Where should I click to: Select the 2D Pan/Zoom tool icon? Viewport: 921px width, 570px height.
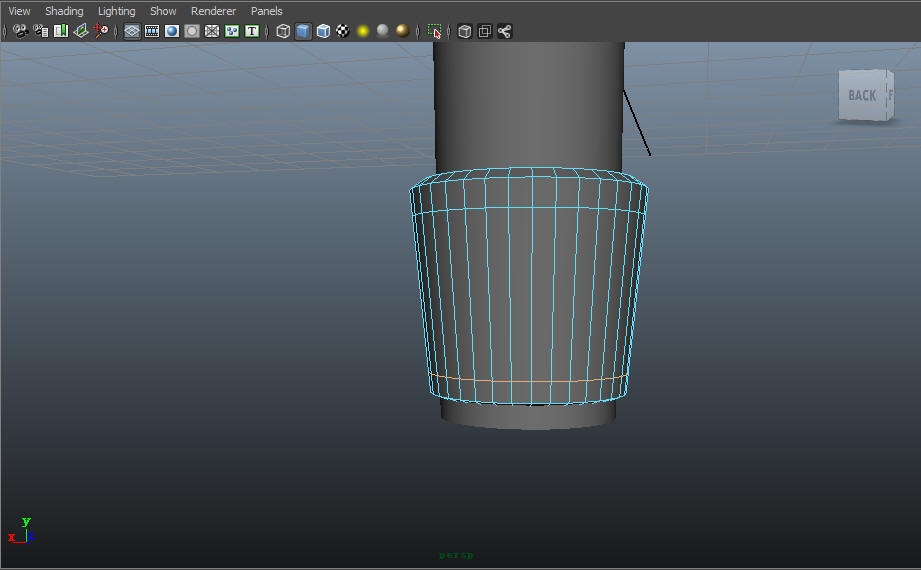pyautogui.click(x=100, y=31)
